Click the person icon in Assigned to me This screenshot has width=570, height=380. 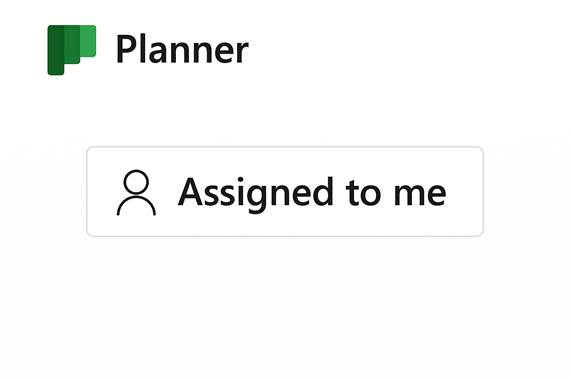[x=136, y=192]
